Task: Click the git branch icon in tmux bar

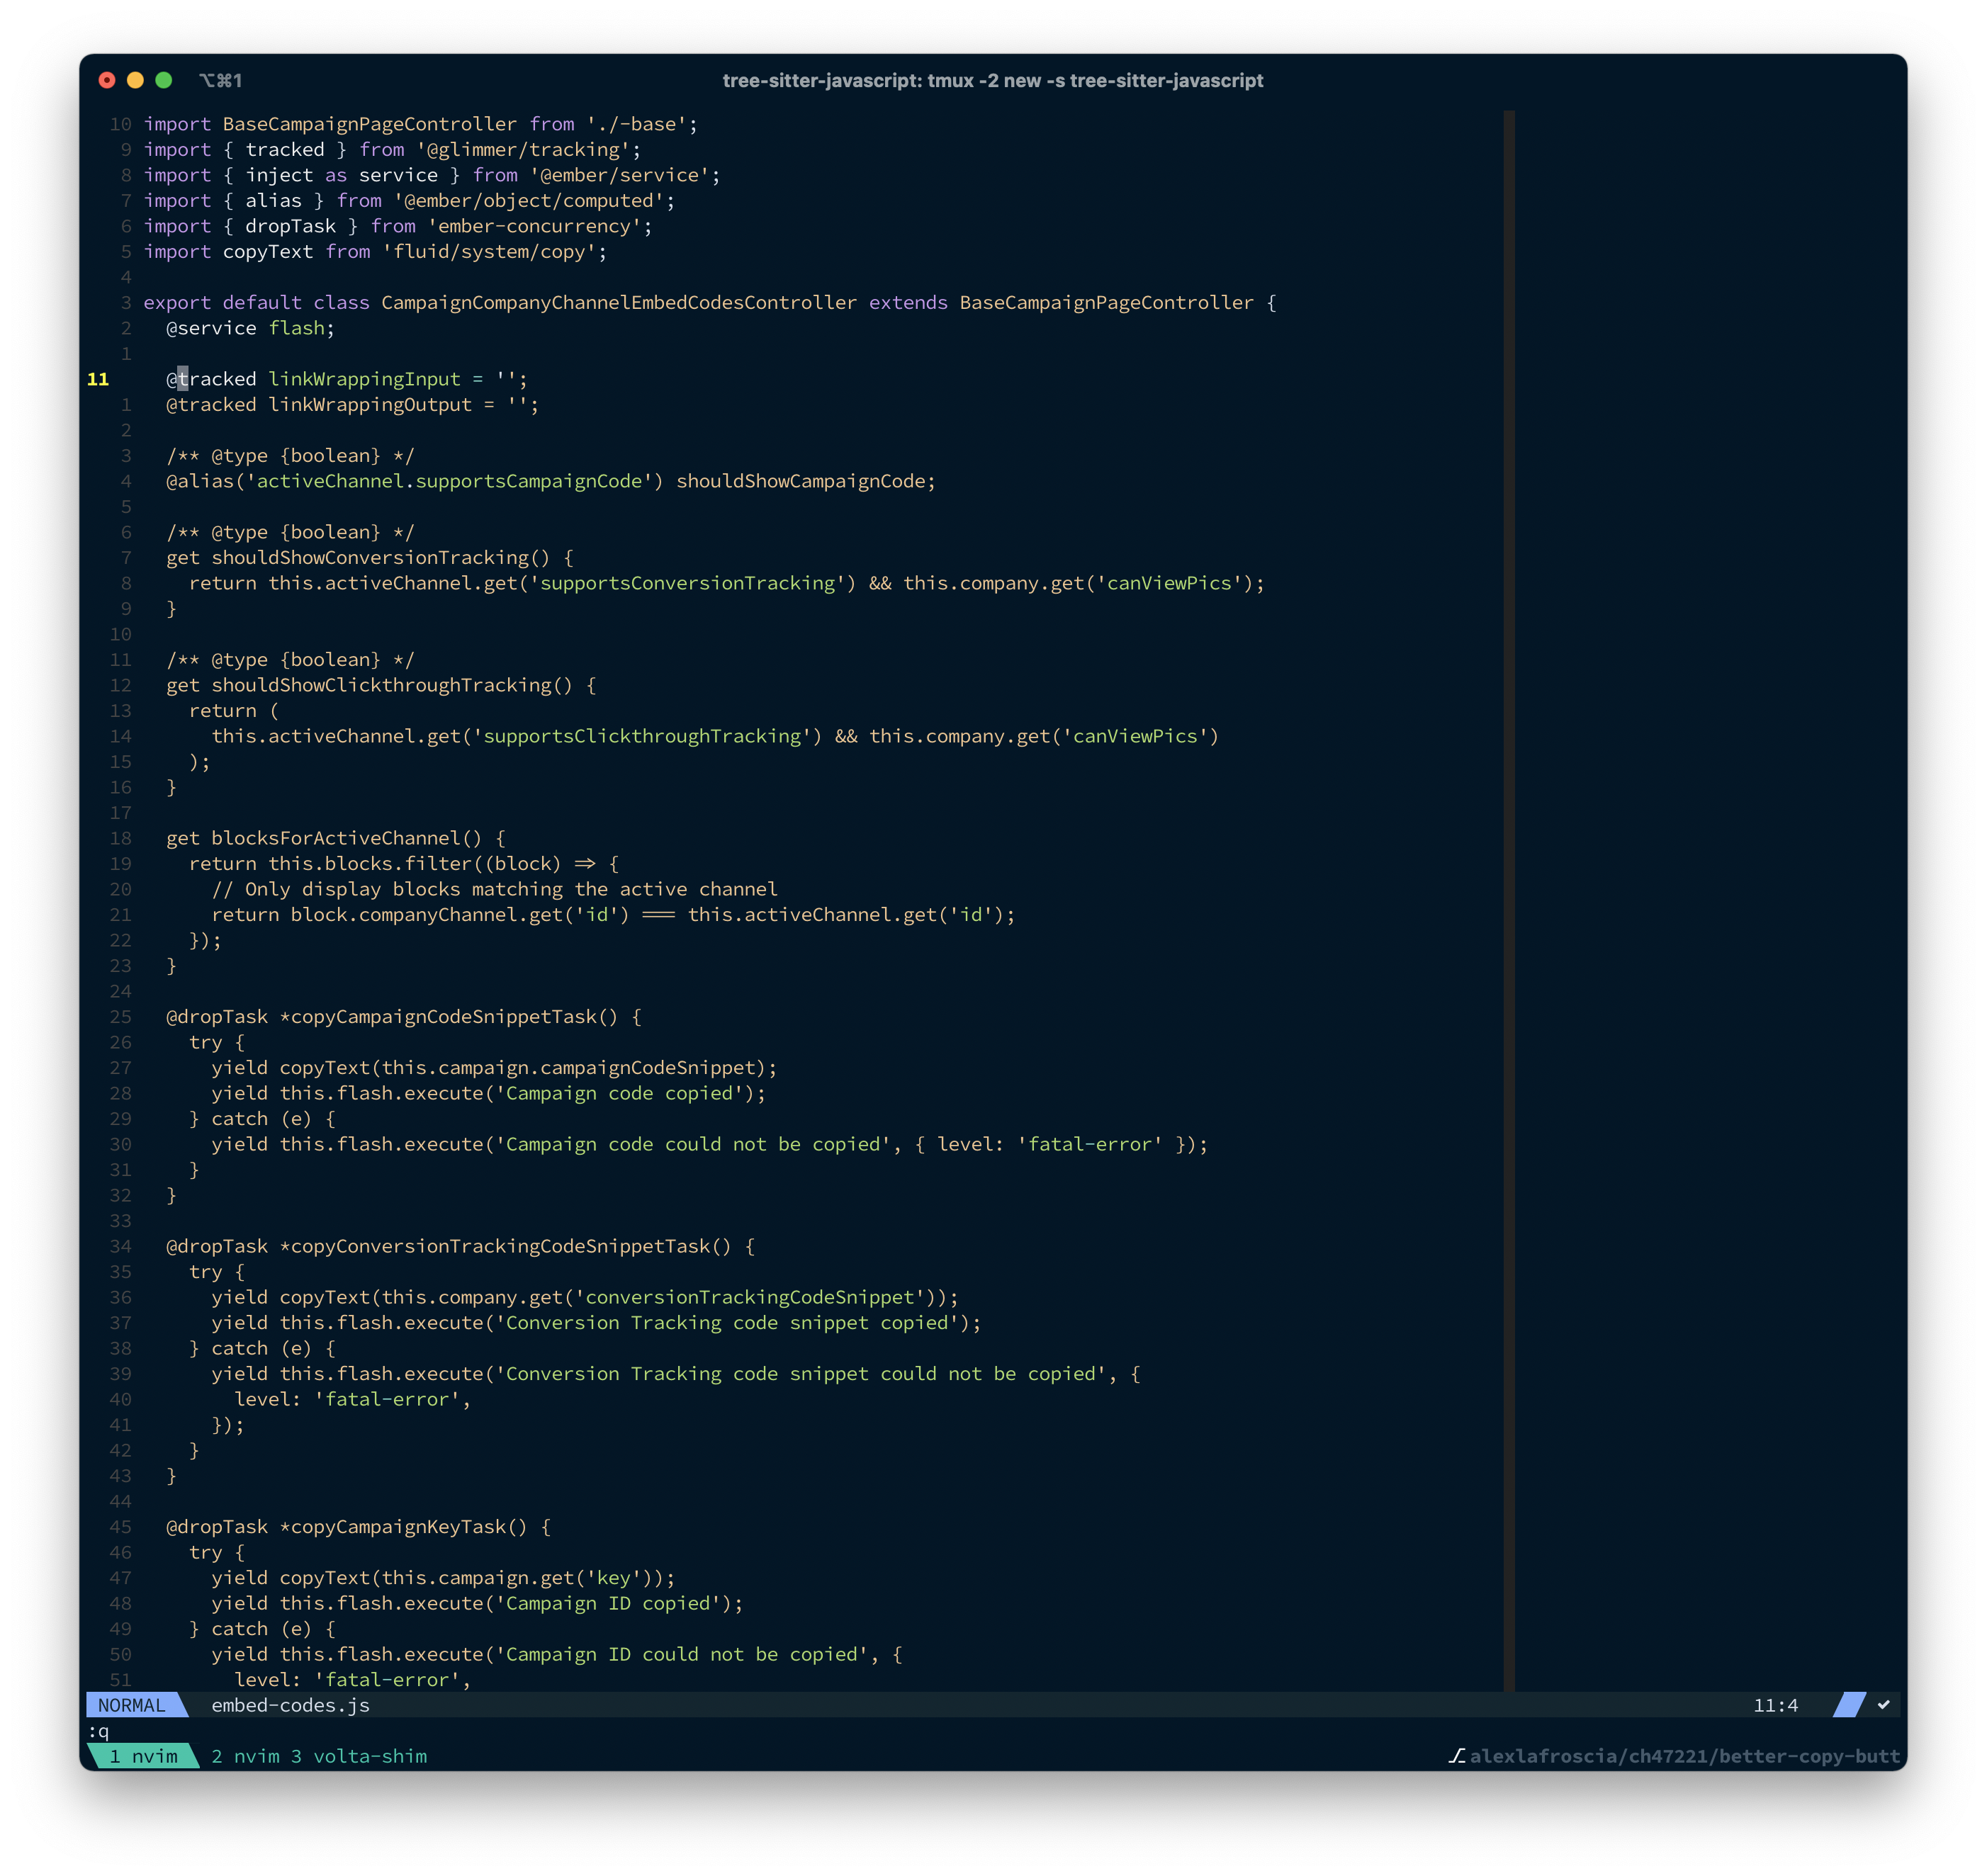Action: [x=1457, y=1756]
